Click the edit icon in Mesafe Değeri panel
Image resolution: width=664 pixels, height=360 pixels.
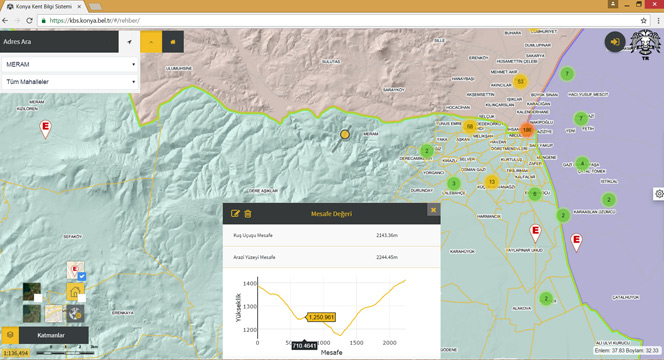point(235,213)
